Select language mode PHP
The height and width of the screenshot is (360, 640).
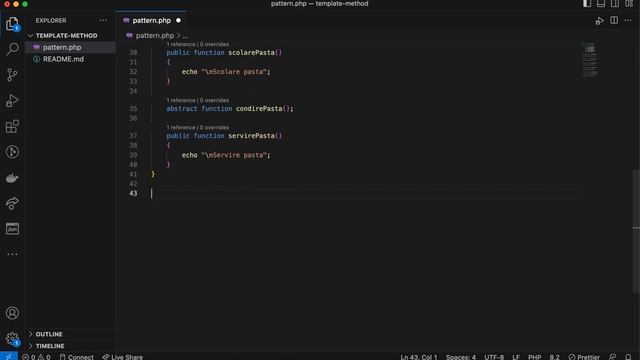pyautogui.click(x=534, y=357)
